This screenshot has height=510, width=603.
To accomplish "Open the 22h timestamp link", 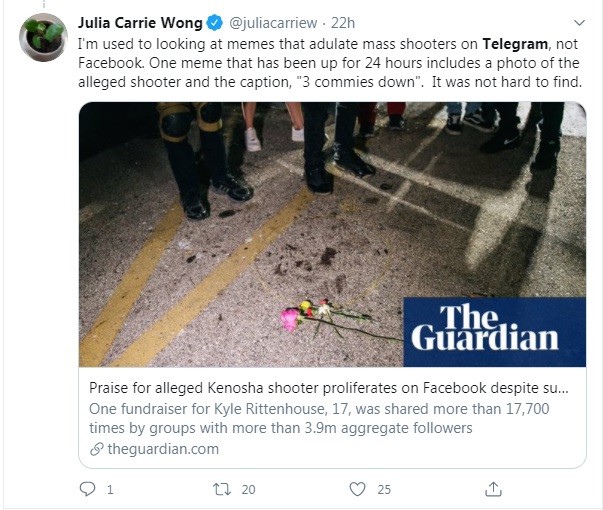I will (343, 23).
